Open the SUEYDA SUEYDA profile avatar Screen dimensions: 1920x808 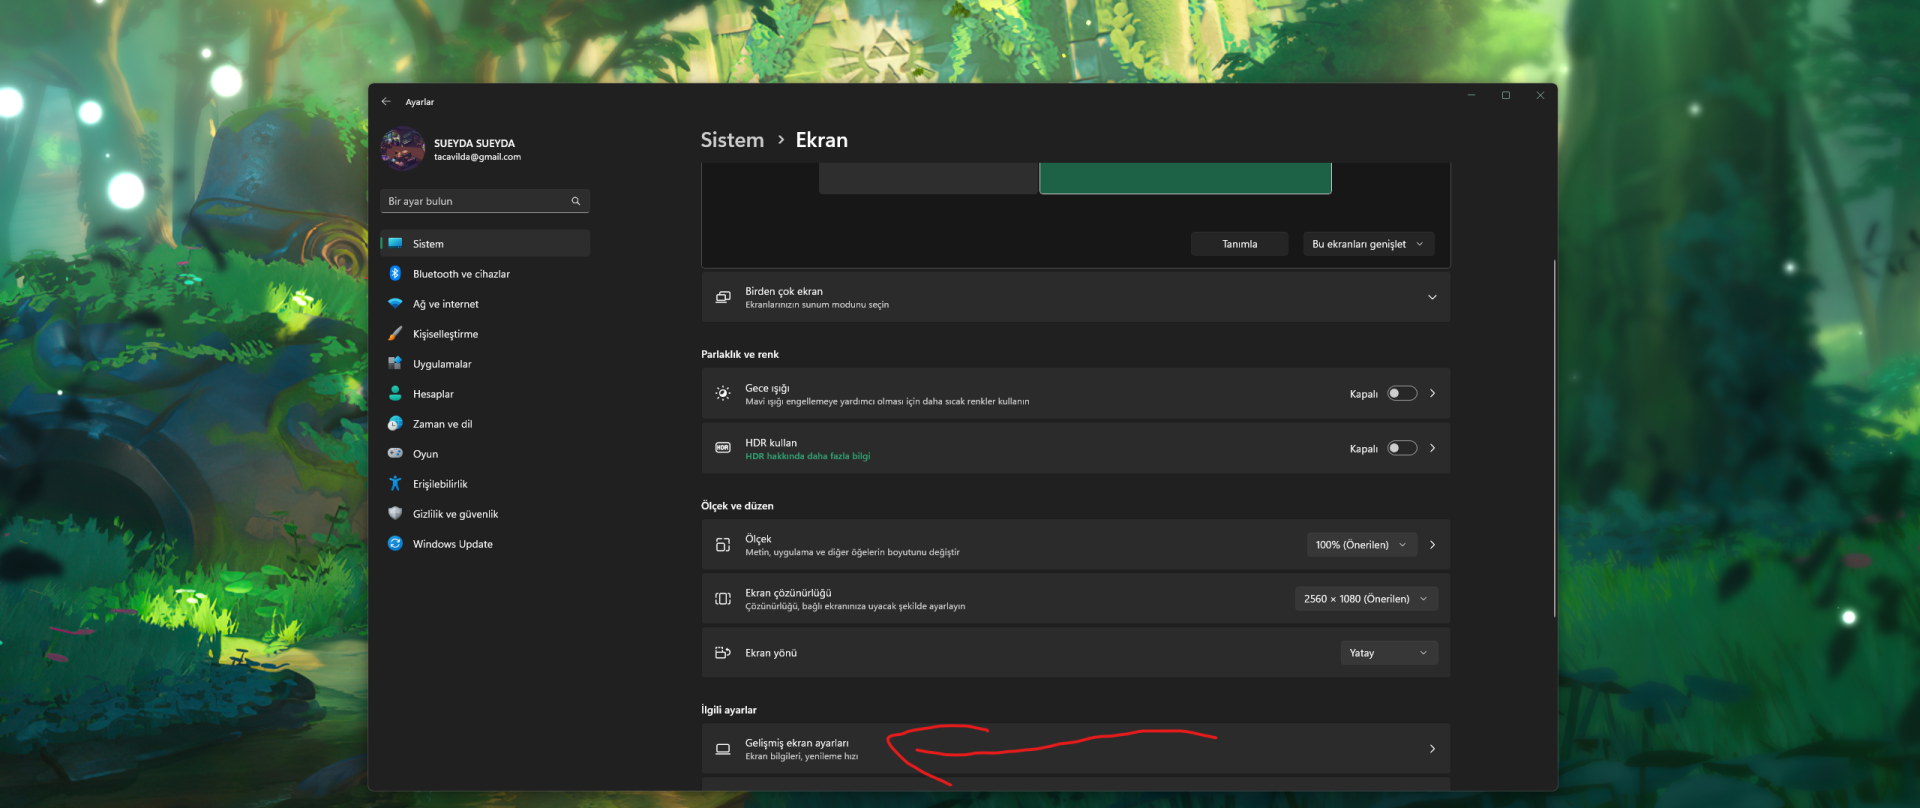pos(403,149)
